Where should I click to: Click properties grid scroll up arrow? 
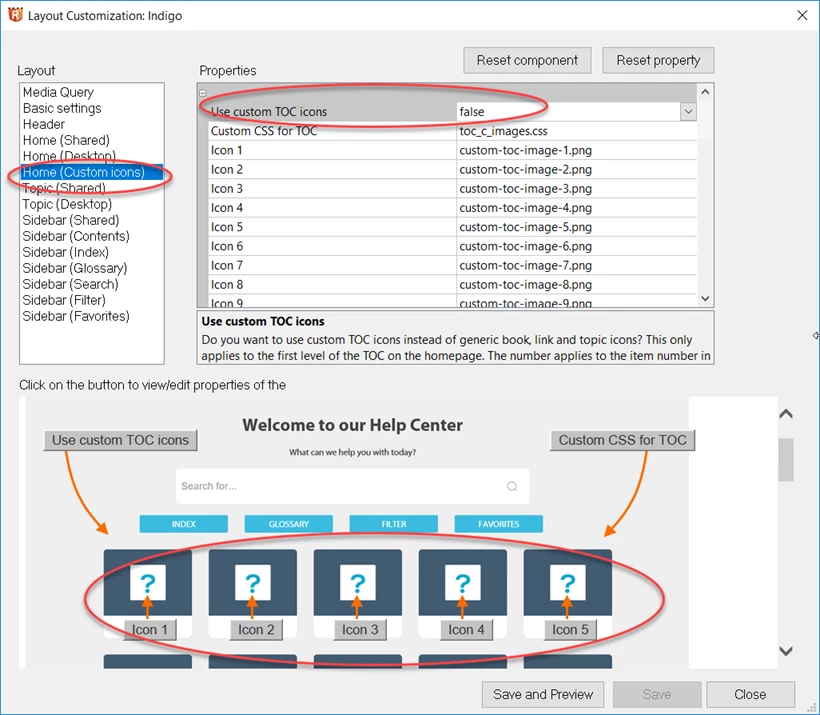click(x=705, y=92)
